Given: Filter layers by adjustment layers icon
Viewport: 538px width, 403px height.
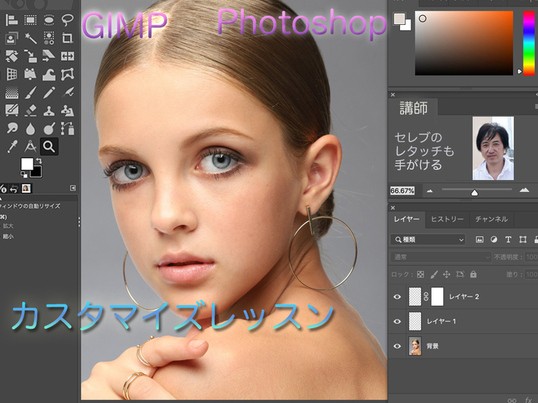Looking at the screenshot, I should coord(494,240).
